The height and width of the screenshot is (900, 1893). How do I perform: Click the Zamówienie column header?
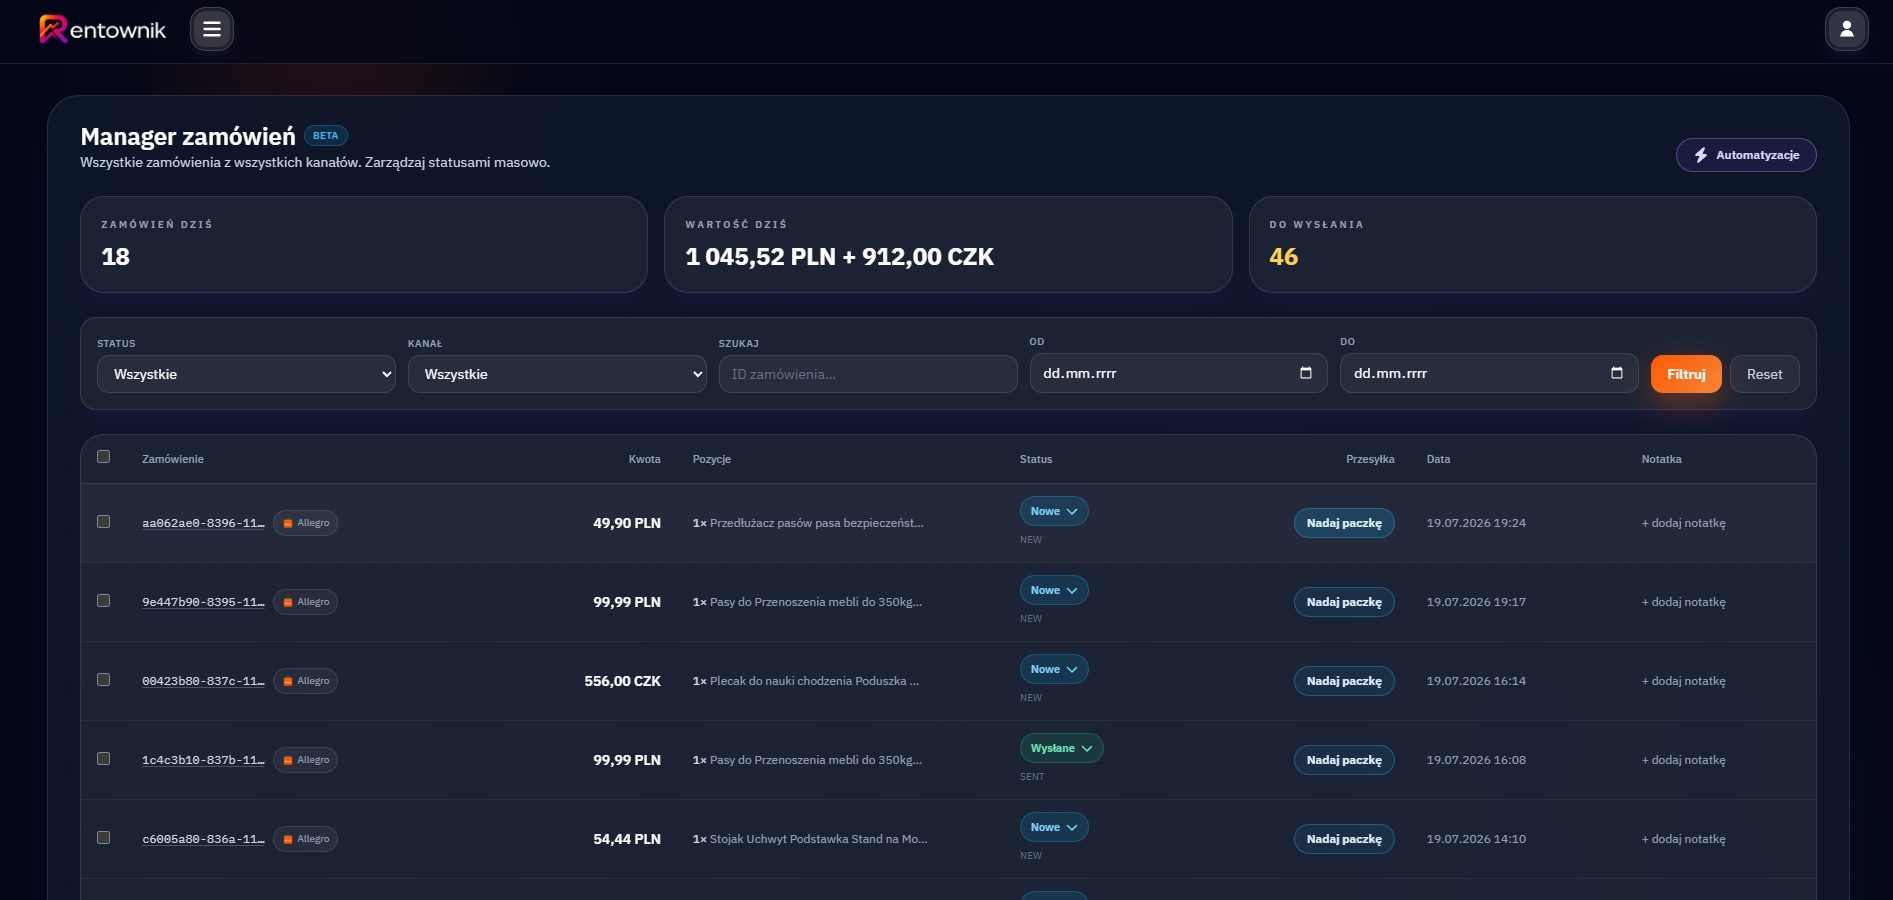click(x=173, y=459)
